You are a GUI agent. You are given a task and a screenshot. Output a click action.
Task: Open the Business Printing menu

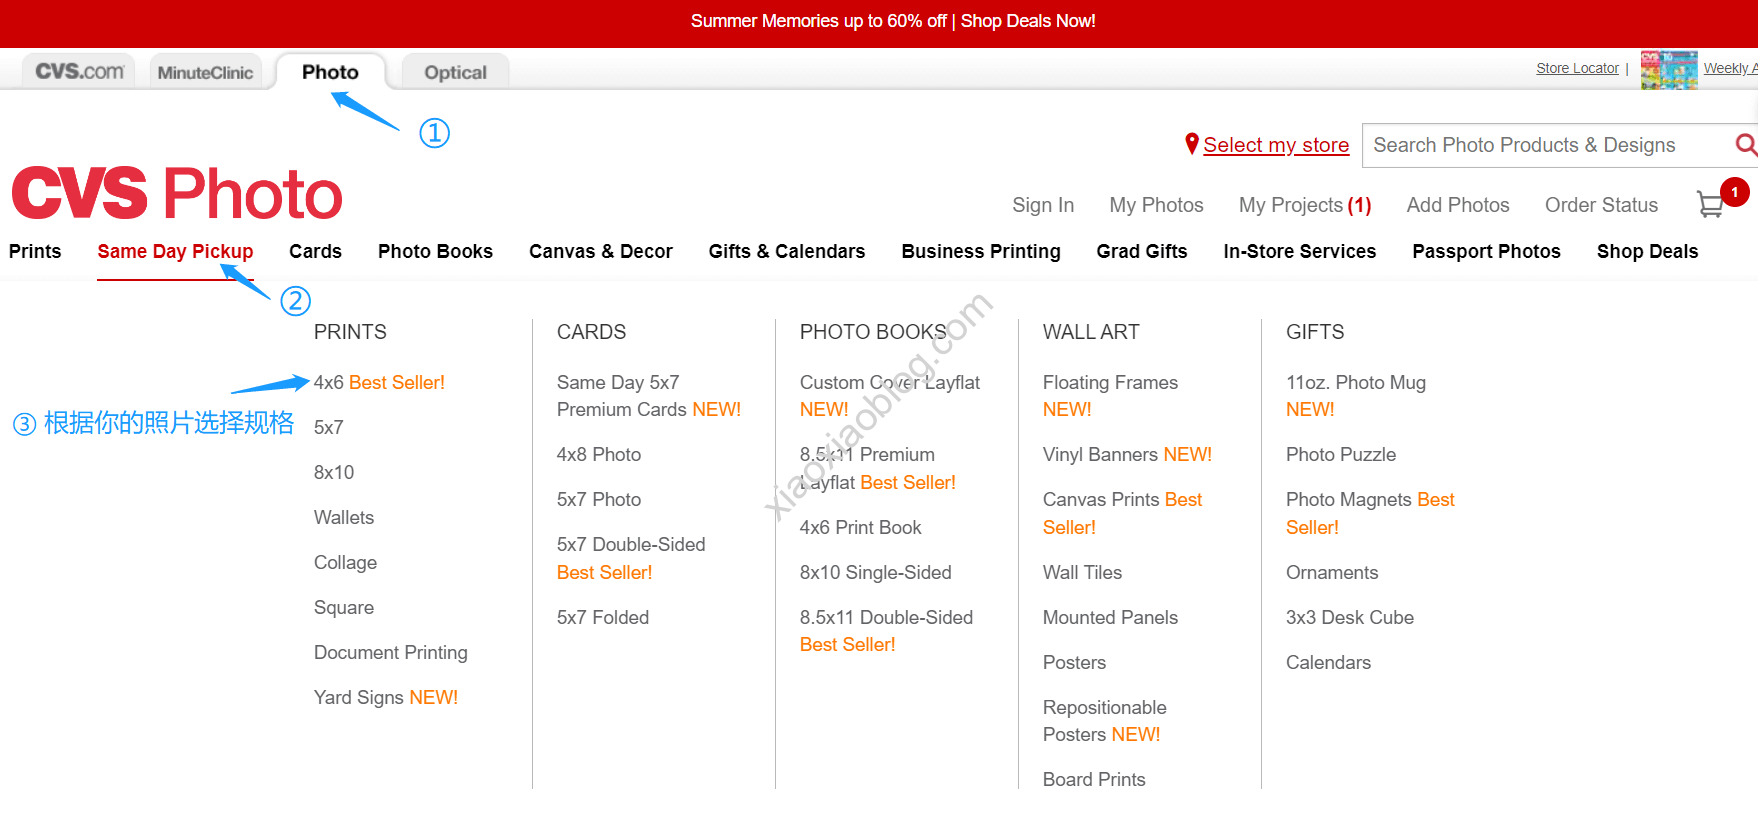point(981,251)
